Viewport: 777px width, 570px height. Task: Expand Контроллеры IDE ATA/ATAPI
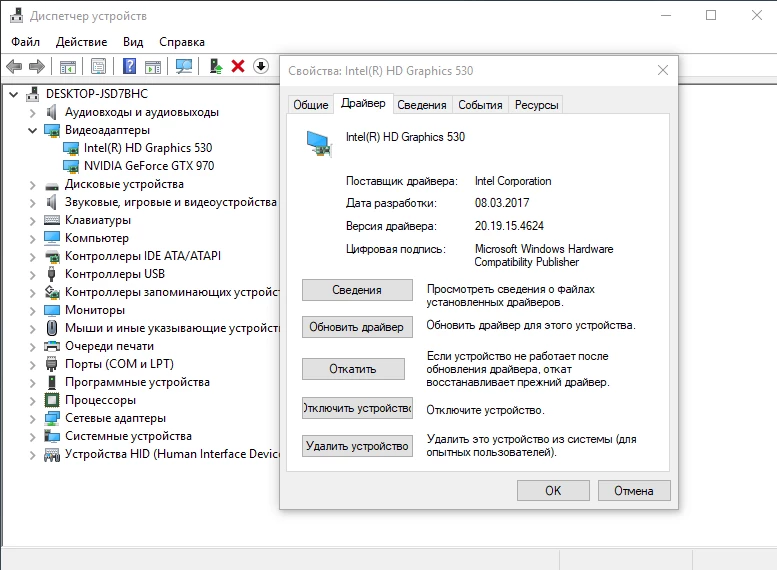point(33,257)
